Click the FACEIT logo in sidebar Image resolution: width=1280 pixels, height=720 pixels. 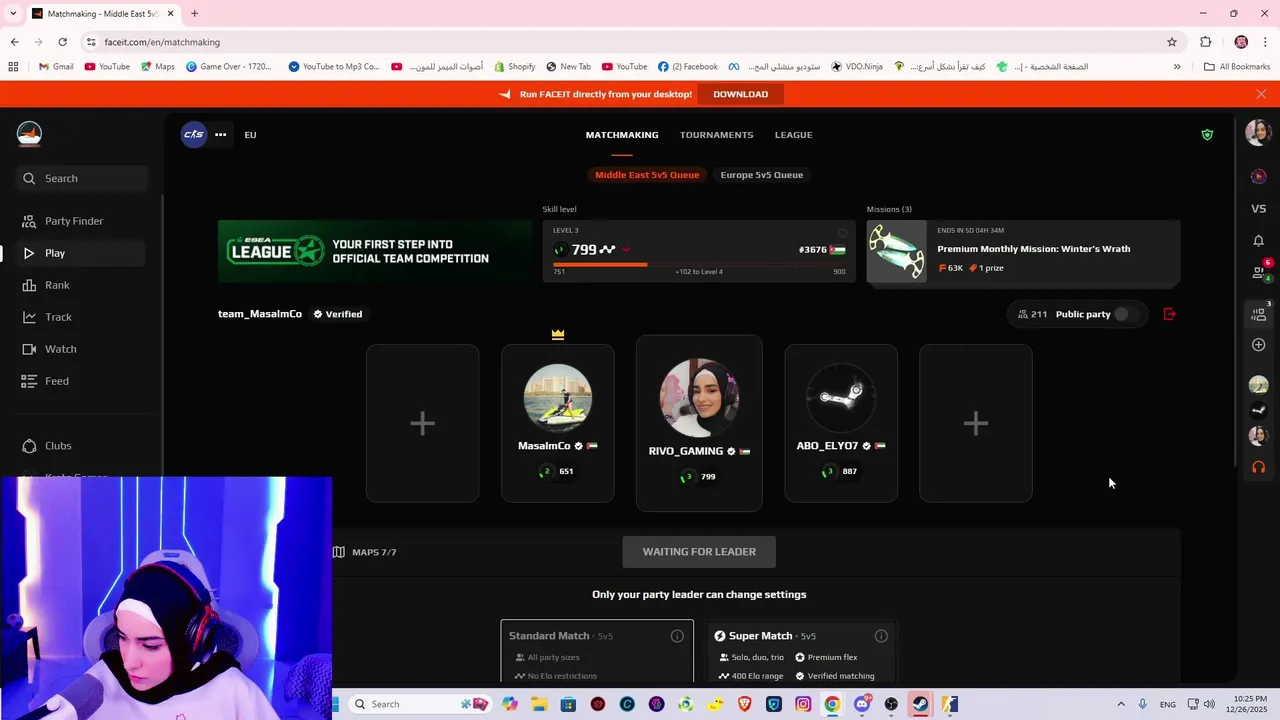[29, 134]
